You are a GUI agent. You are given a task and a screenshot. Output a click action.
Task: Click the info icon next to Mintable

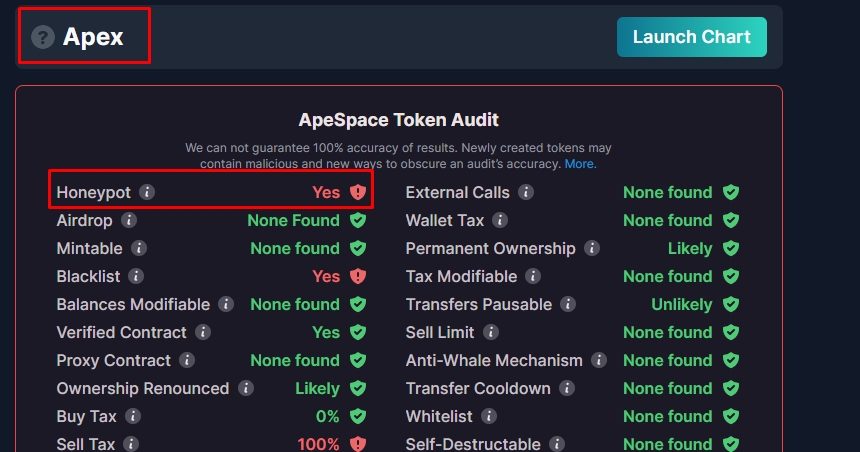click(x=138, y=248)
